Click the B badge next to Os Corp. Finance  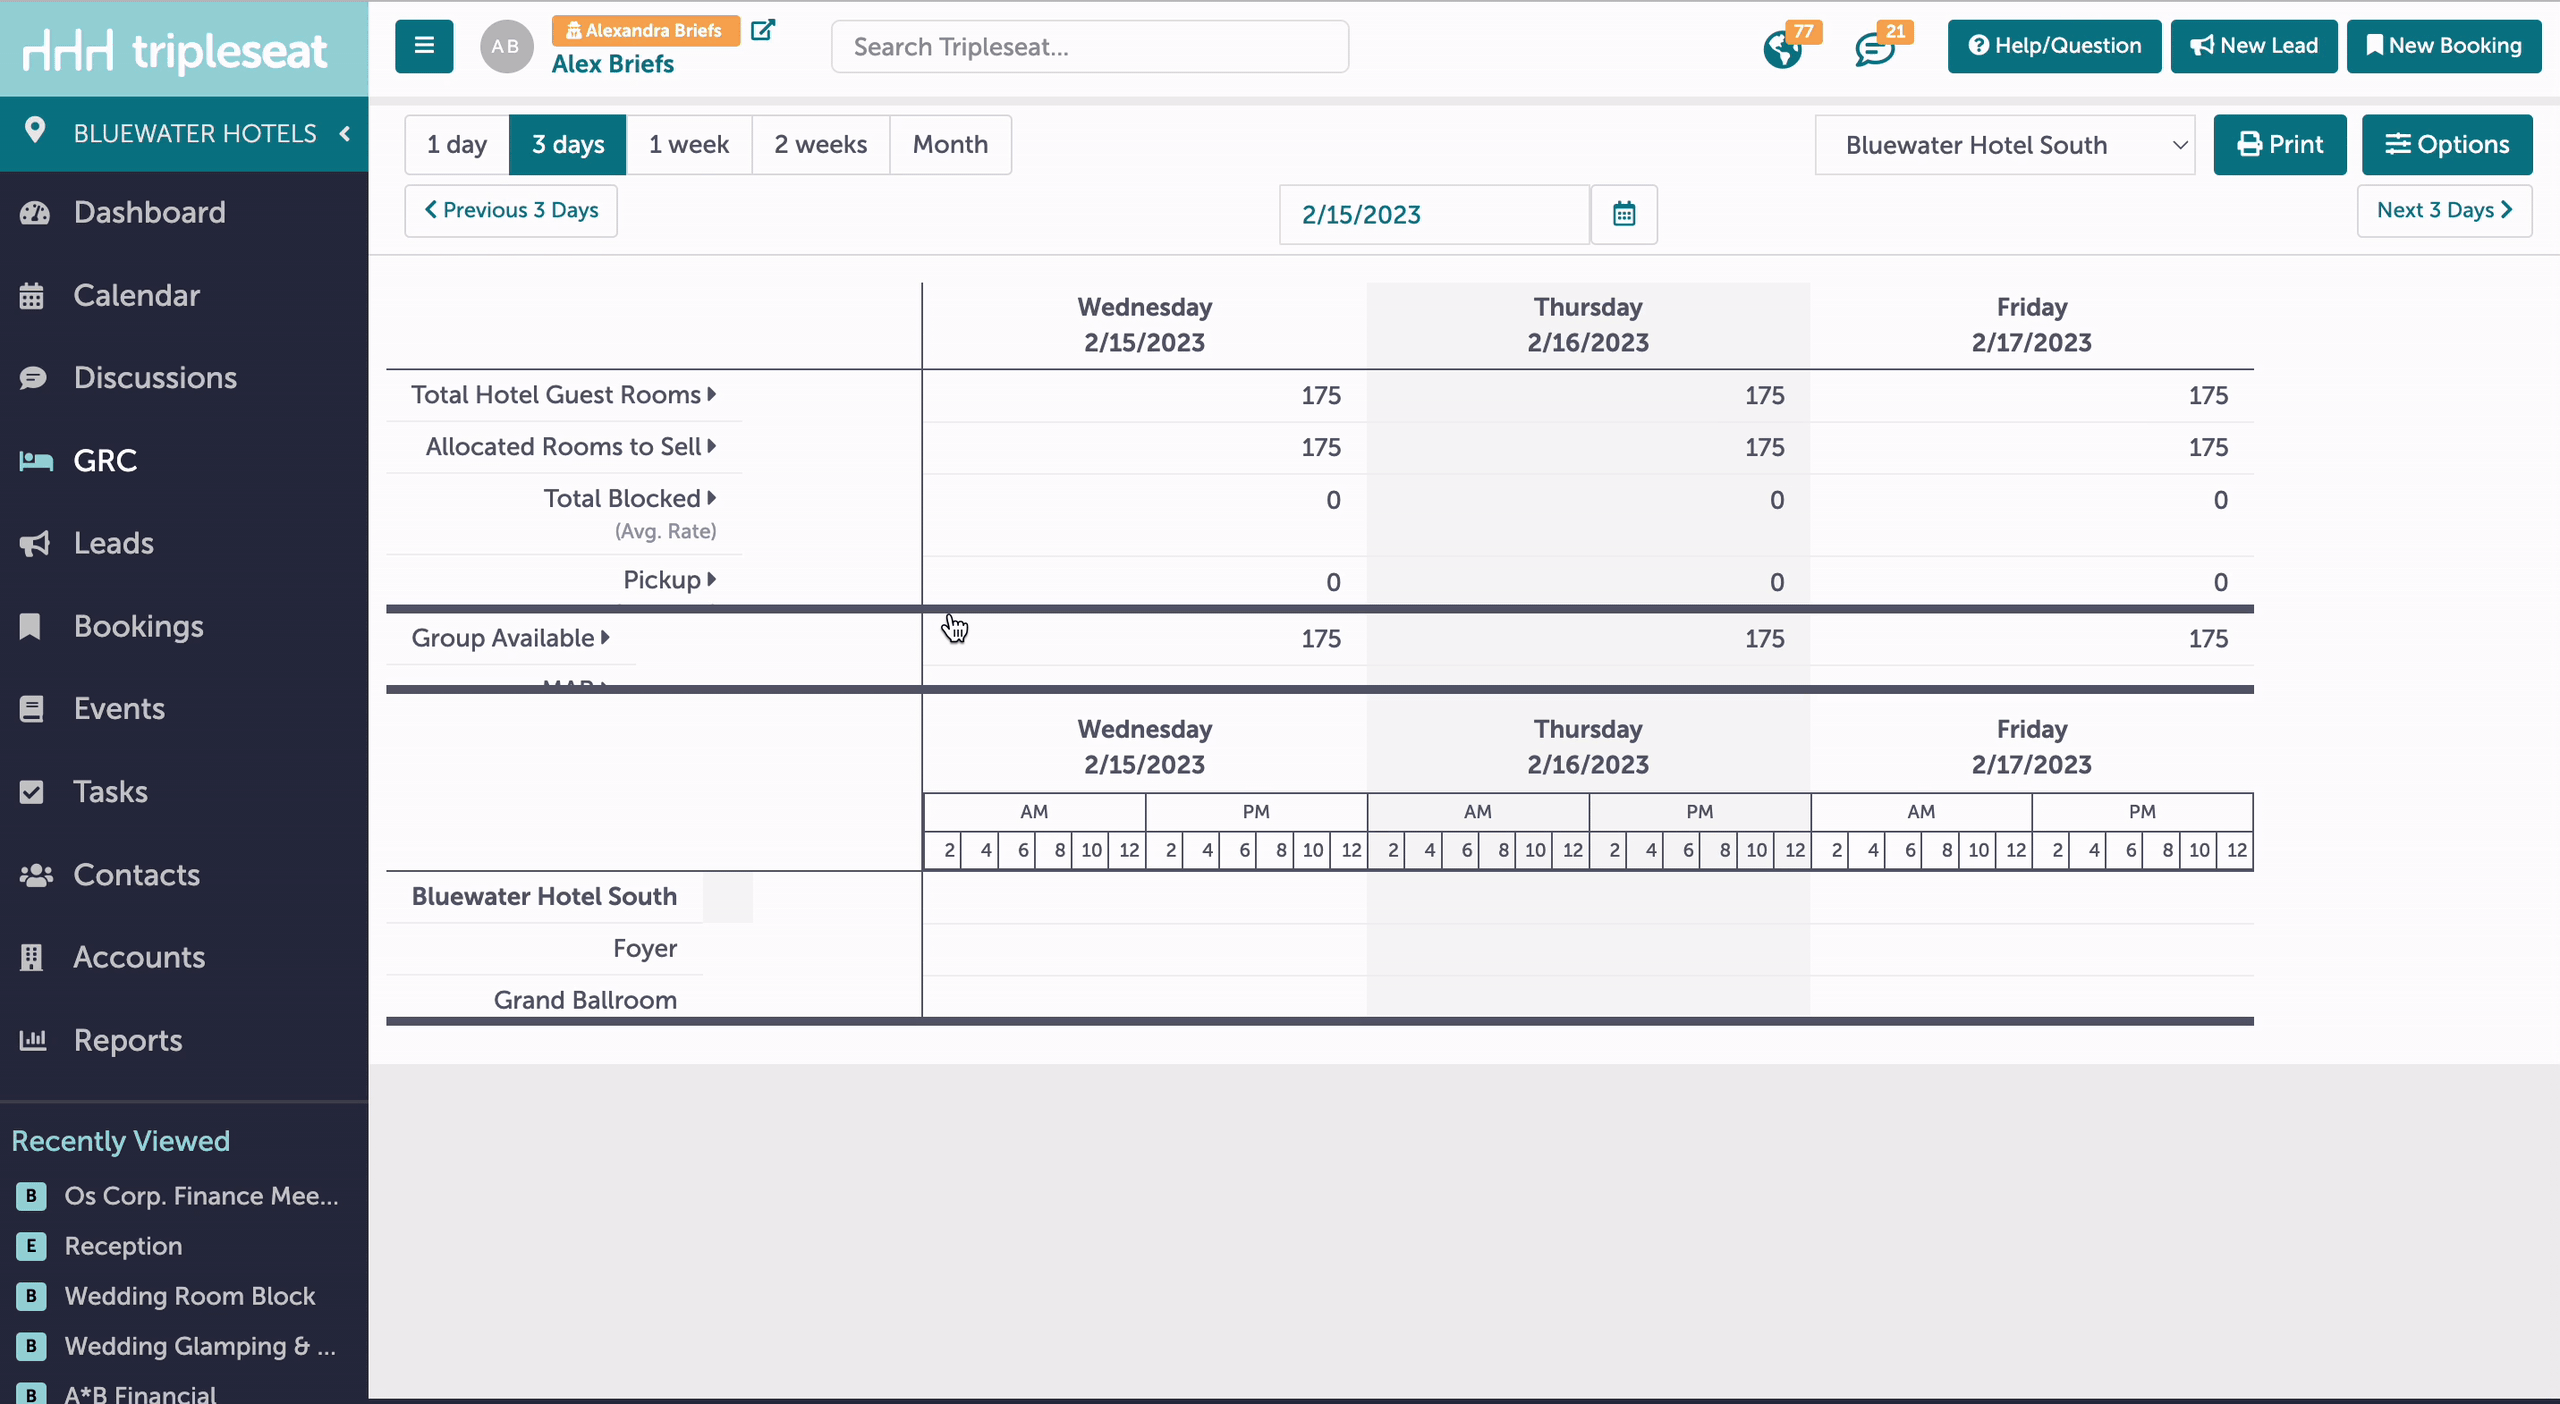click(31, 1195)
